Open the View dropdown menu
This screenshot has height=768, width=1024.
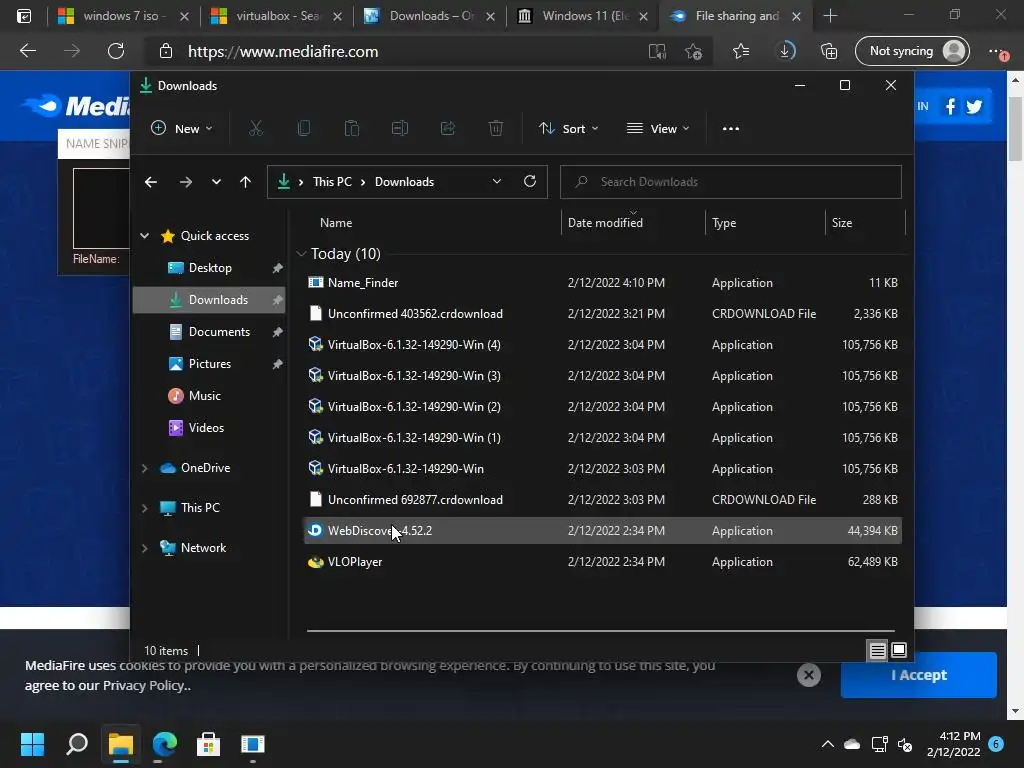(x=658, y=129)
